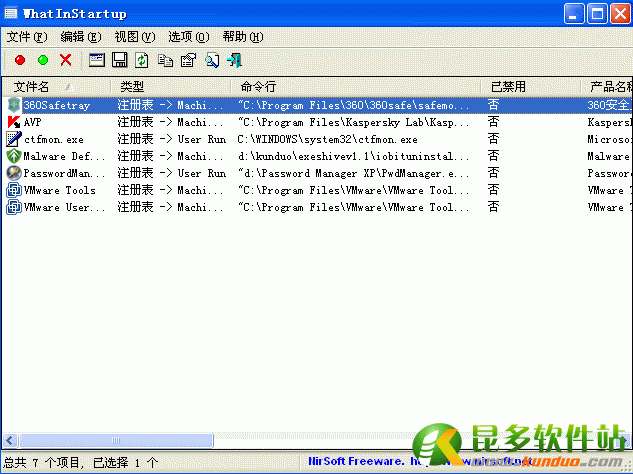Image resolution: width=633 pixels, height=474 pixels.
Task: Click the AVP Kaspersky row icon
Action: pyautogui.click(x=14, y=122)
